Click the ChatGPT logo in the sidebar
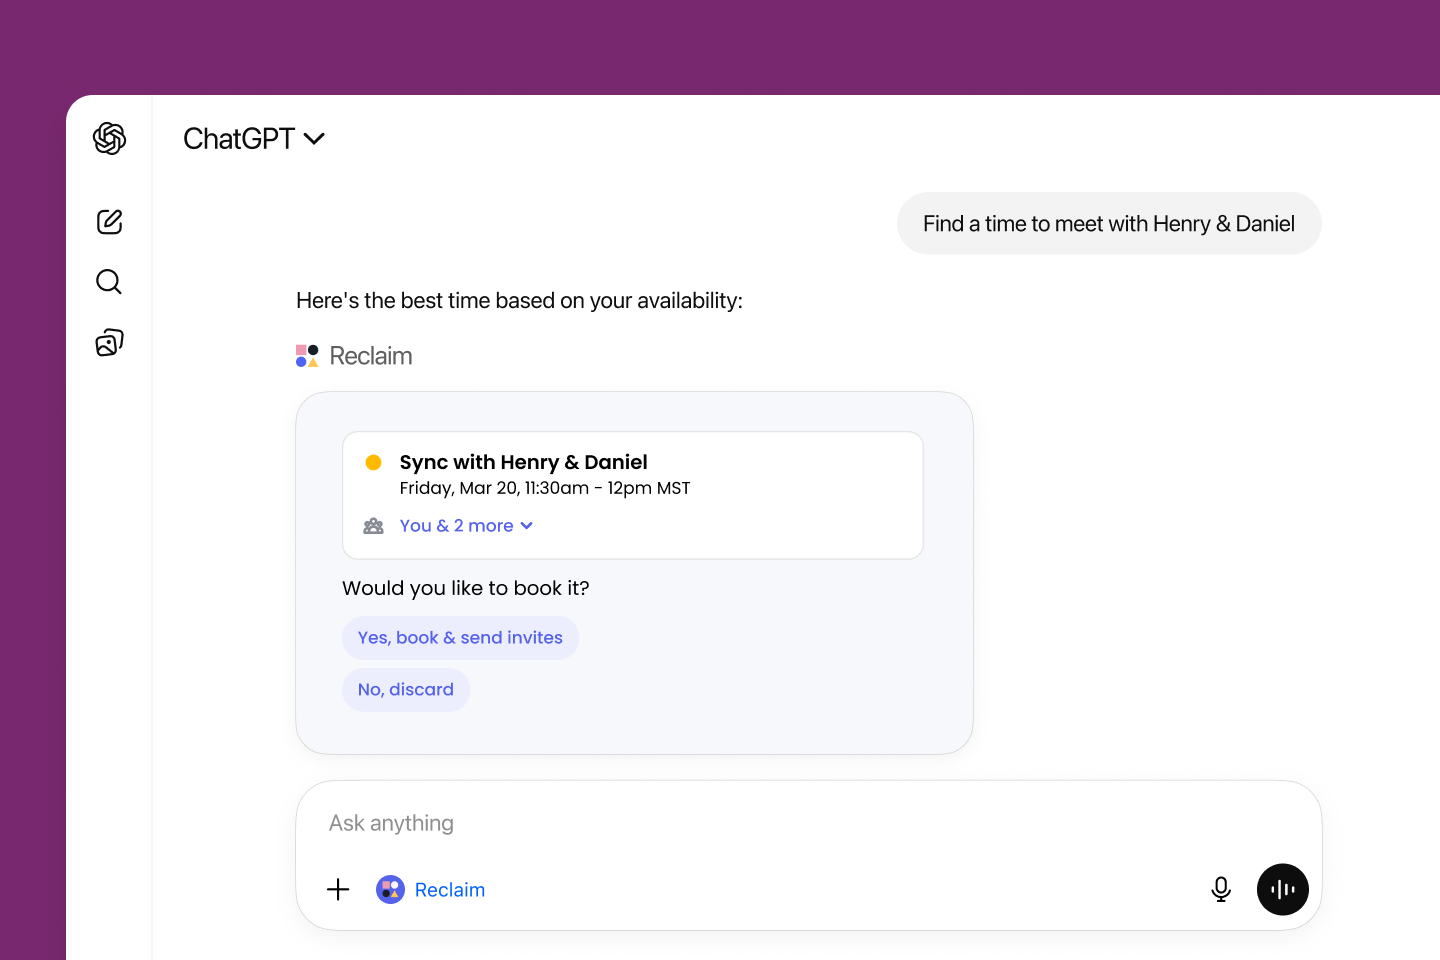 coord(109,138)
